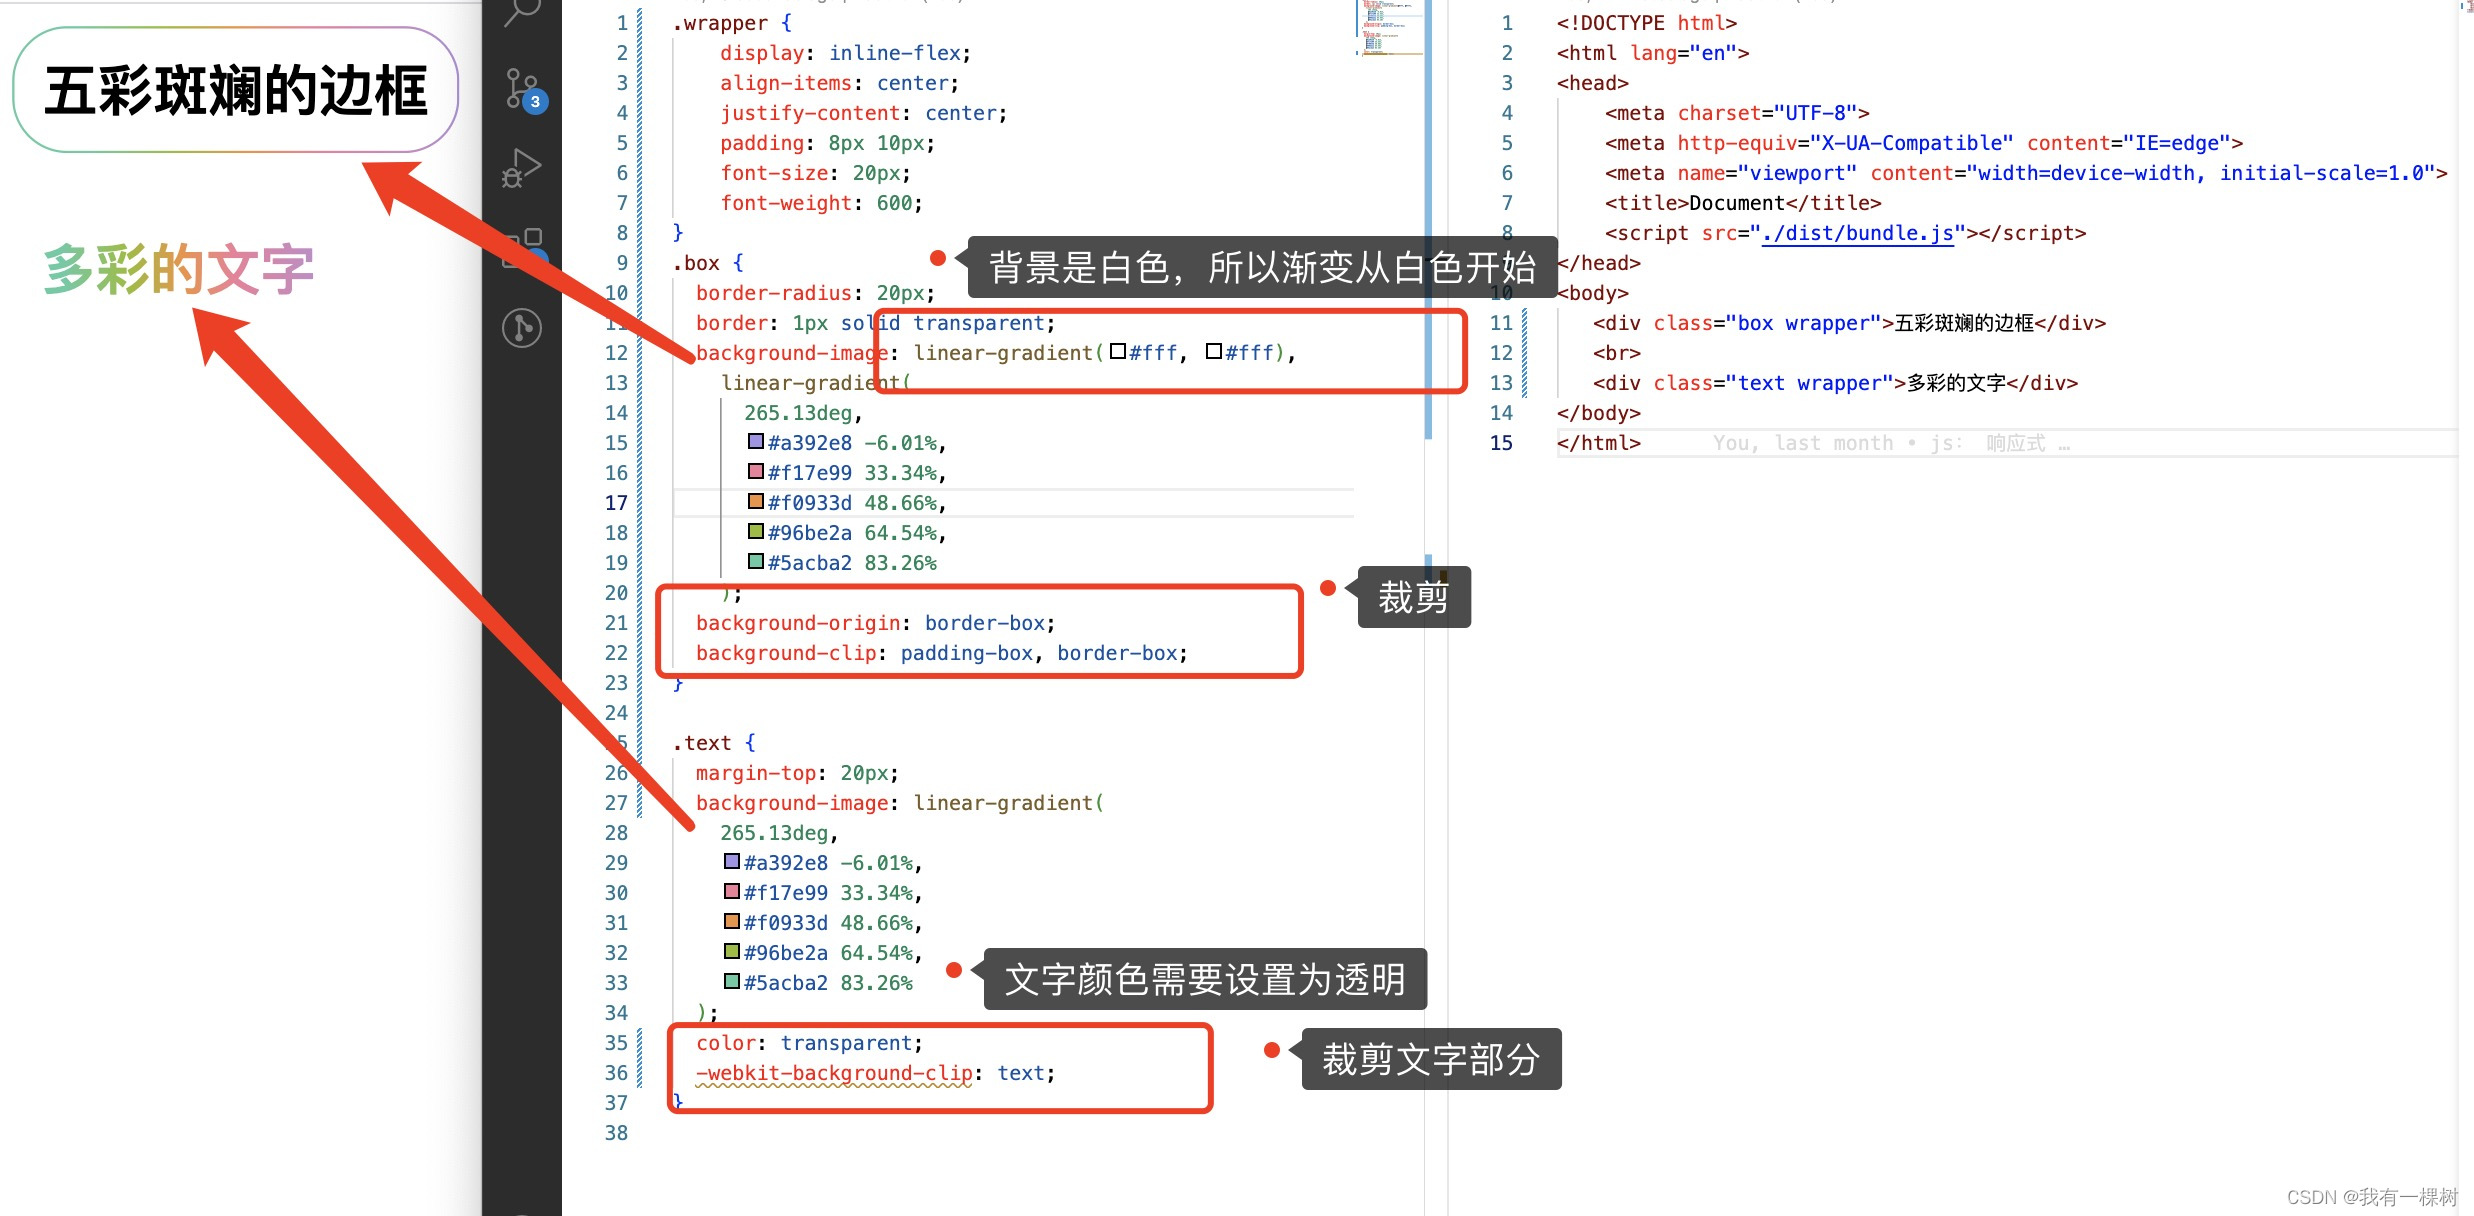Viewport: 2474px width, 1216px height.
Task: Open the Run and Debug panel
Action: point(521,168)
